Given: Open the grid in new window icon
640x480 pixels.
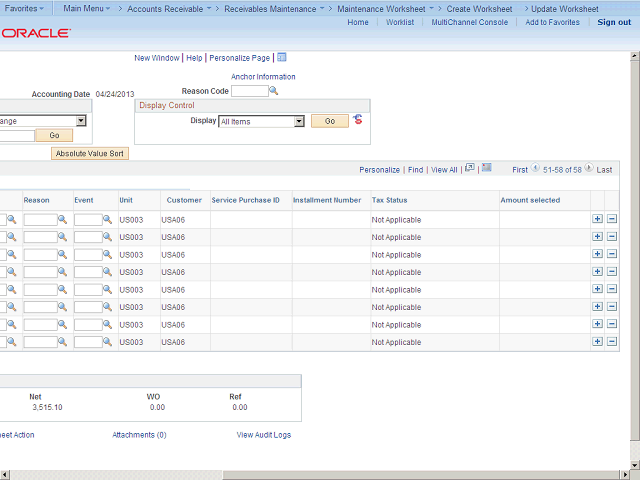Looking at the screenshot, I should [x=470, y=170].
